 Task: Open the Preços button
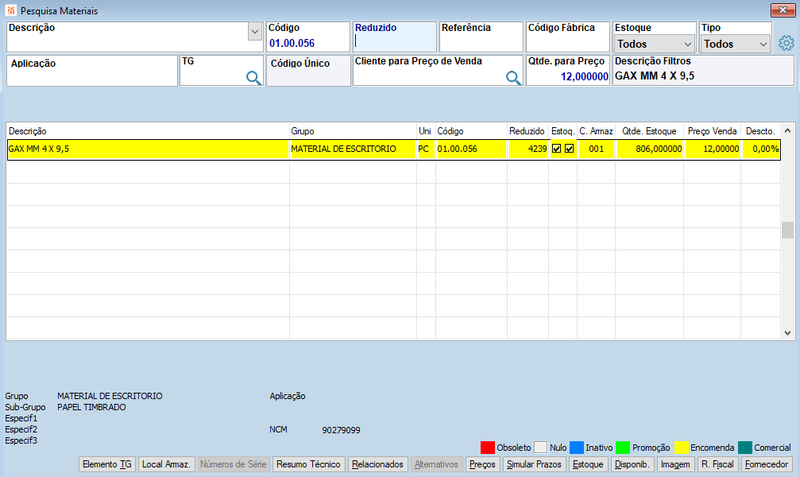tap(482, 464)
